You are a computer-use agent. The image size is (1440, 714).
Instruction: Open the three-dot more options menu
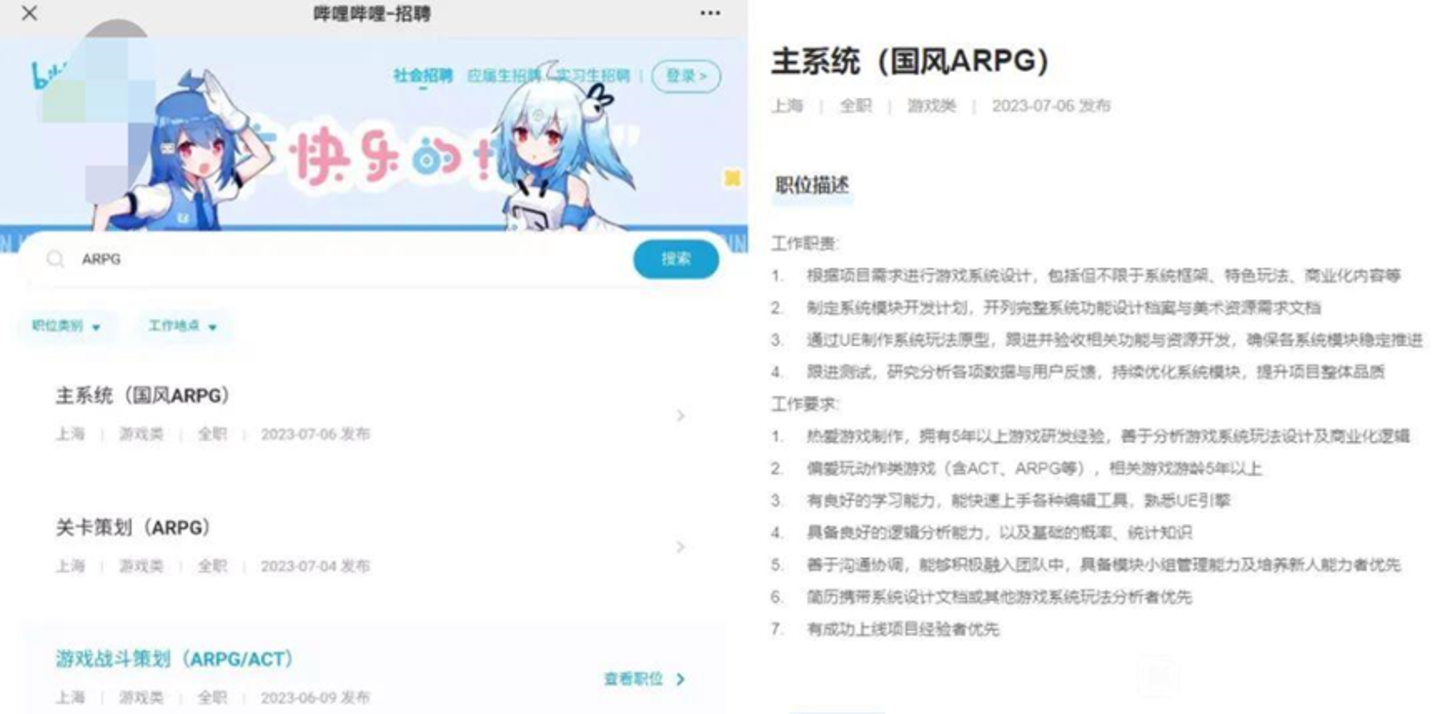click(x=710, y=13)
